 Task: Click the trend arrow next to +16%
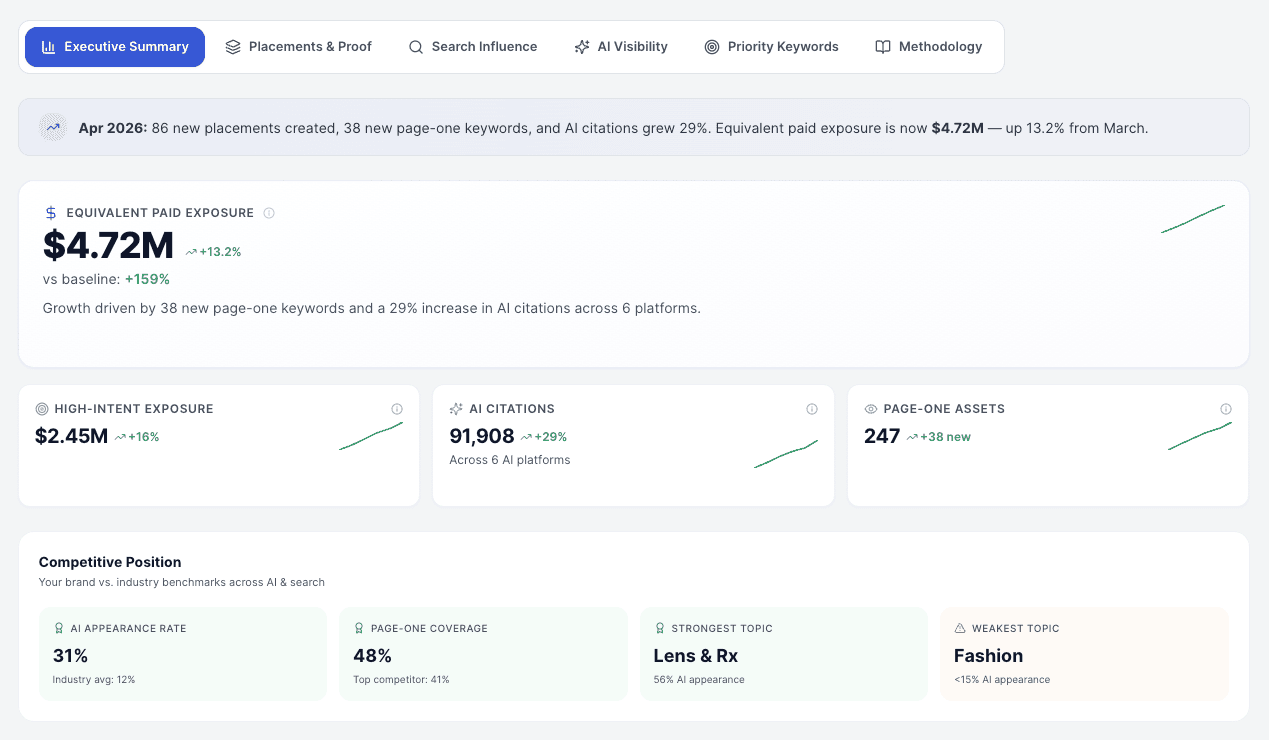coord(120,437)
